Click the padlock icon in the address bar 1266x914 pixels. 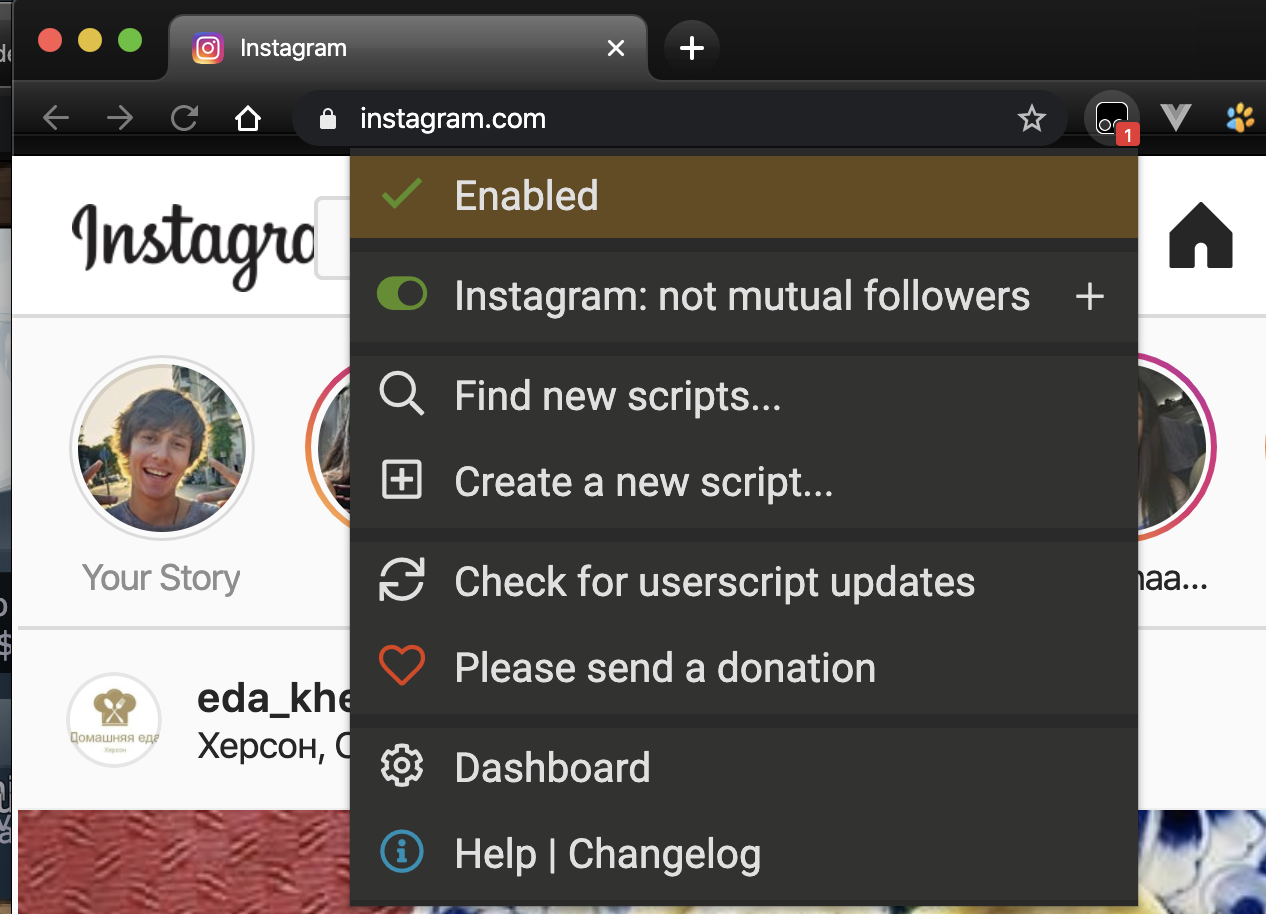pos(327,120)
